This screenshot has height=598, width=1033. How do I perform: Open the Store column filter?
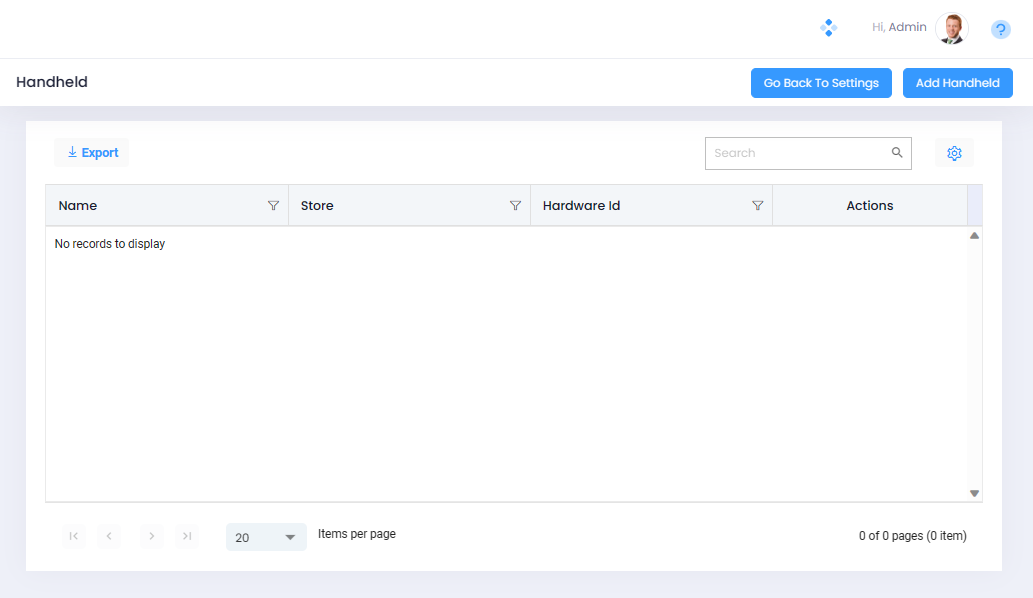click(x=515, y=205)
